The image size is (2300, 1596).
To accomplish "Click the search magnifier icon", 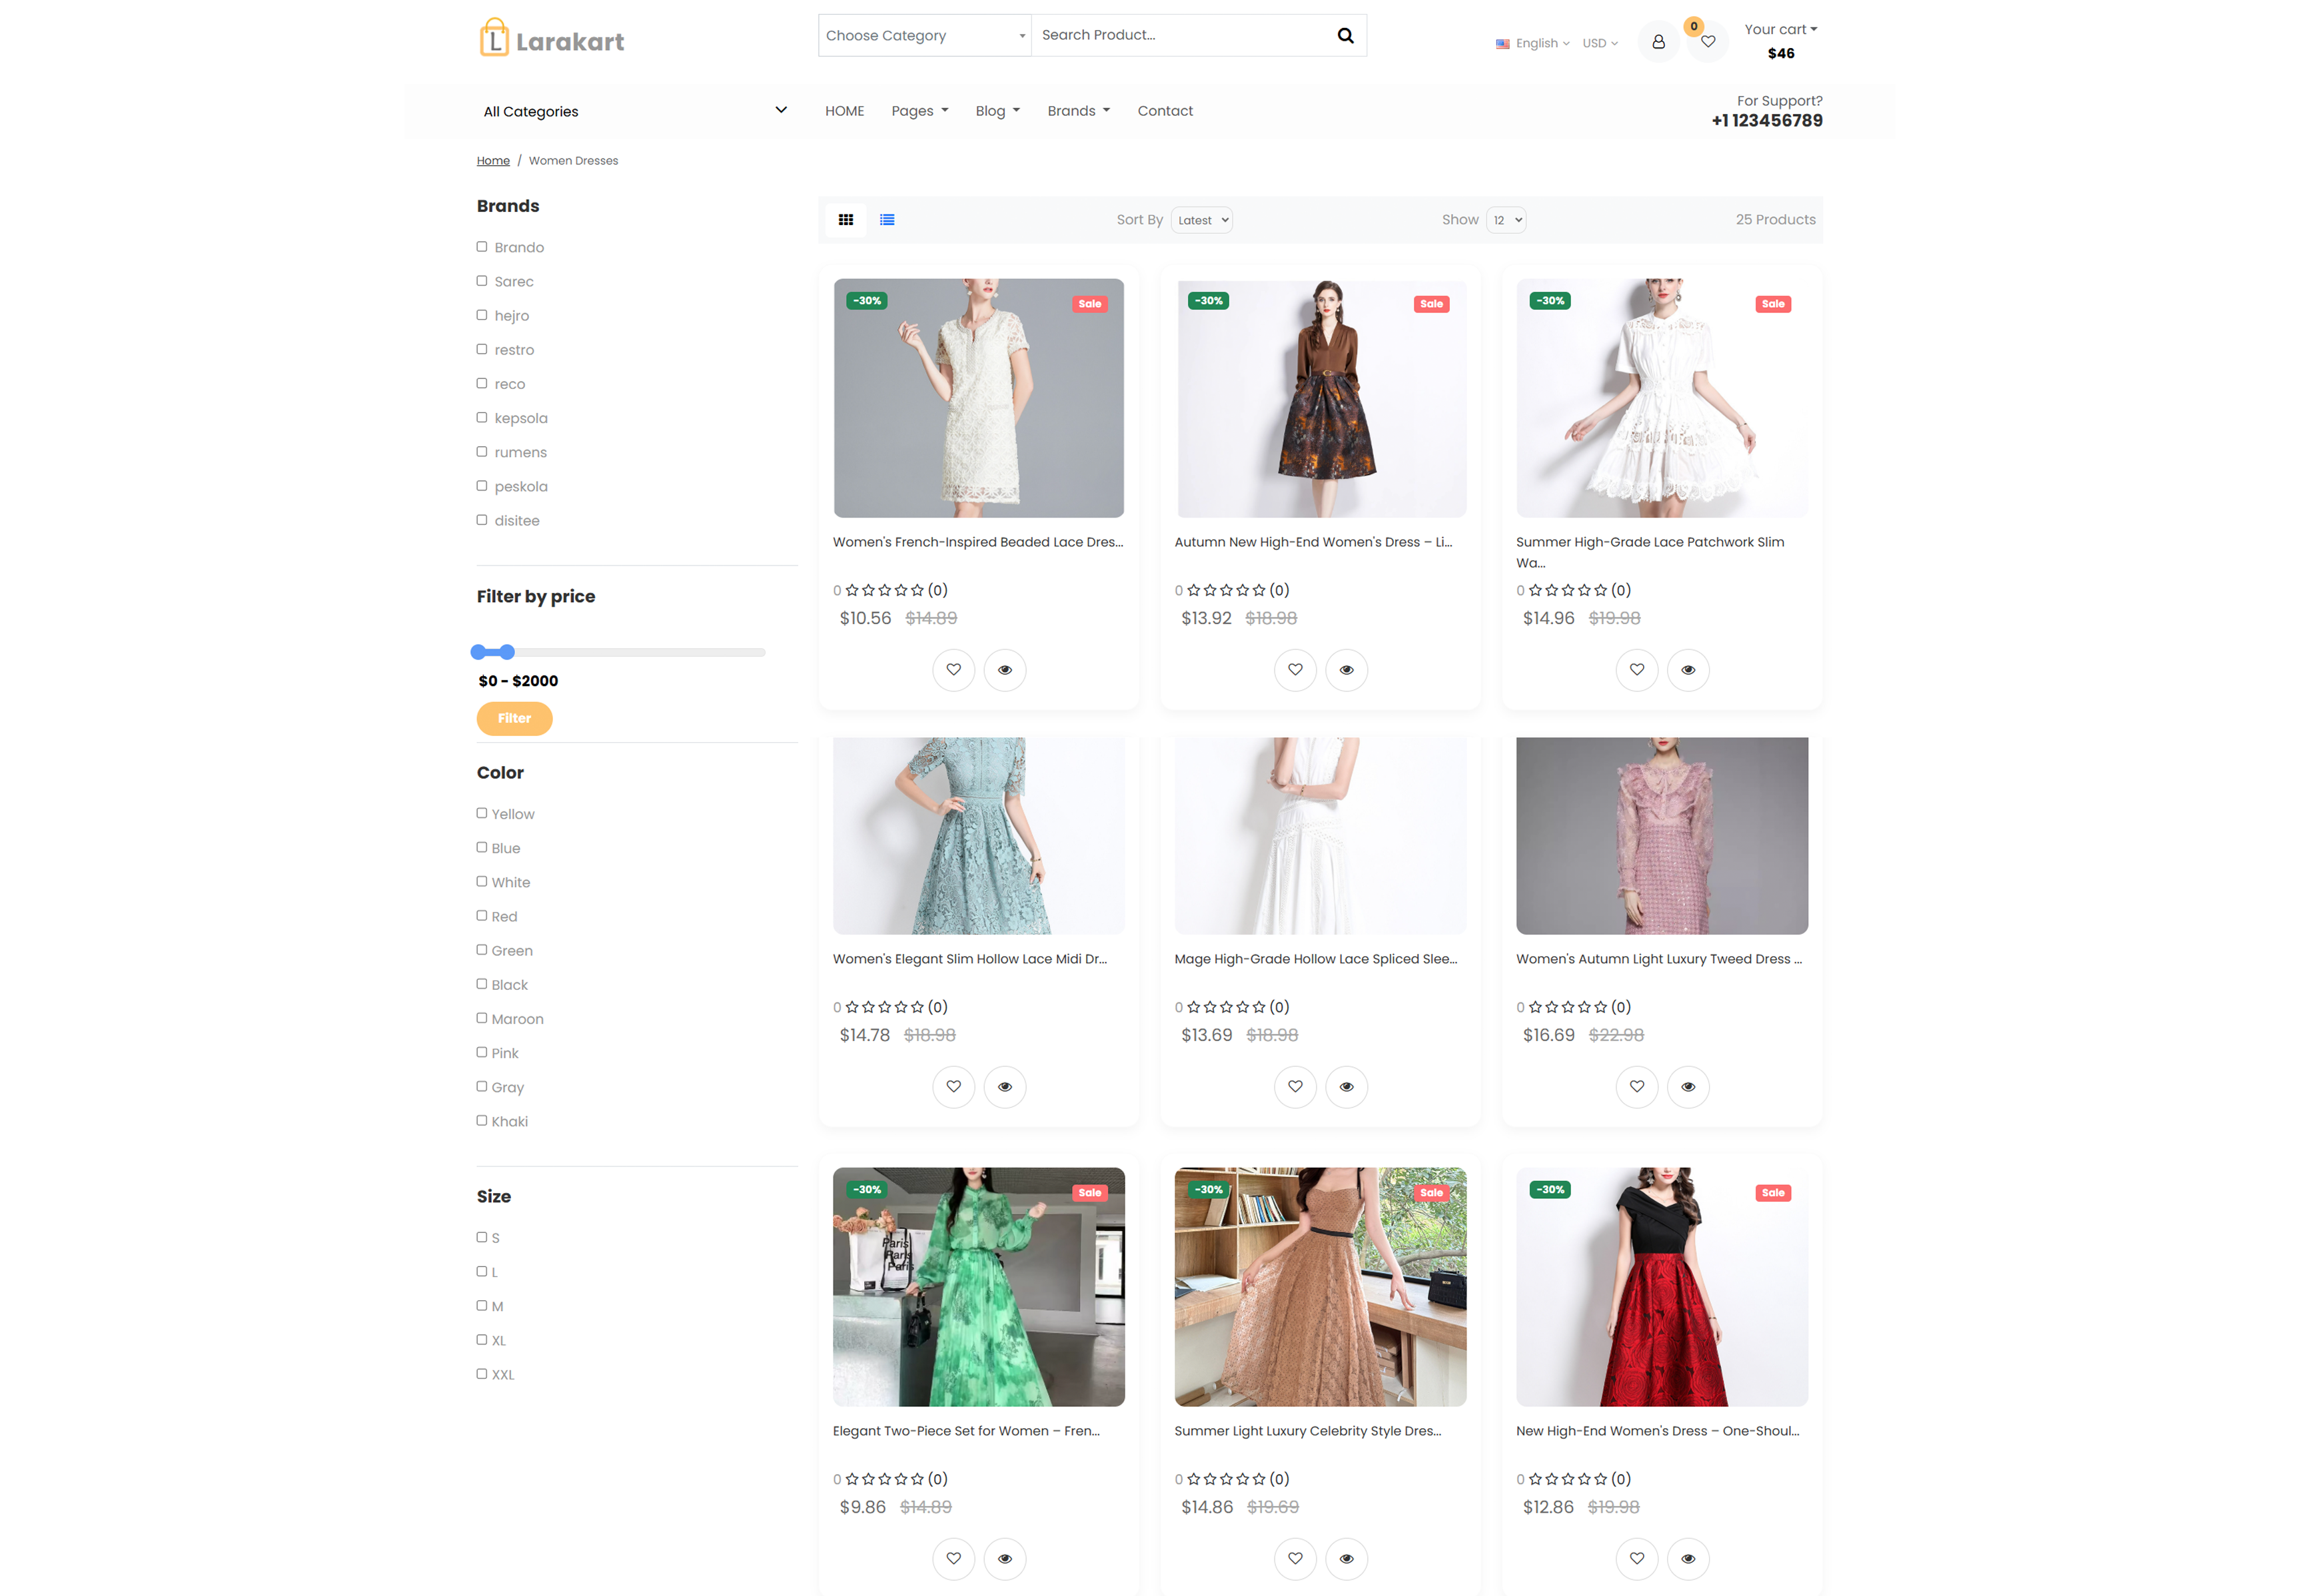I will tap(1345, 36).
